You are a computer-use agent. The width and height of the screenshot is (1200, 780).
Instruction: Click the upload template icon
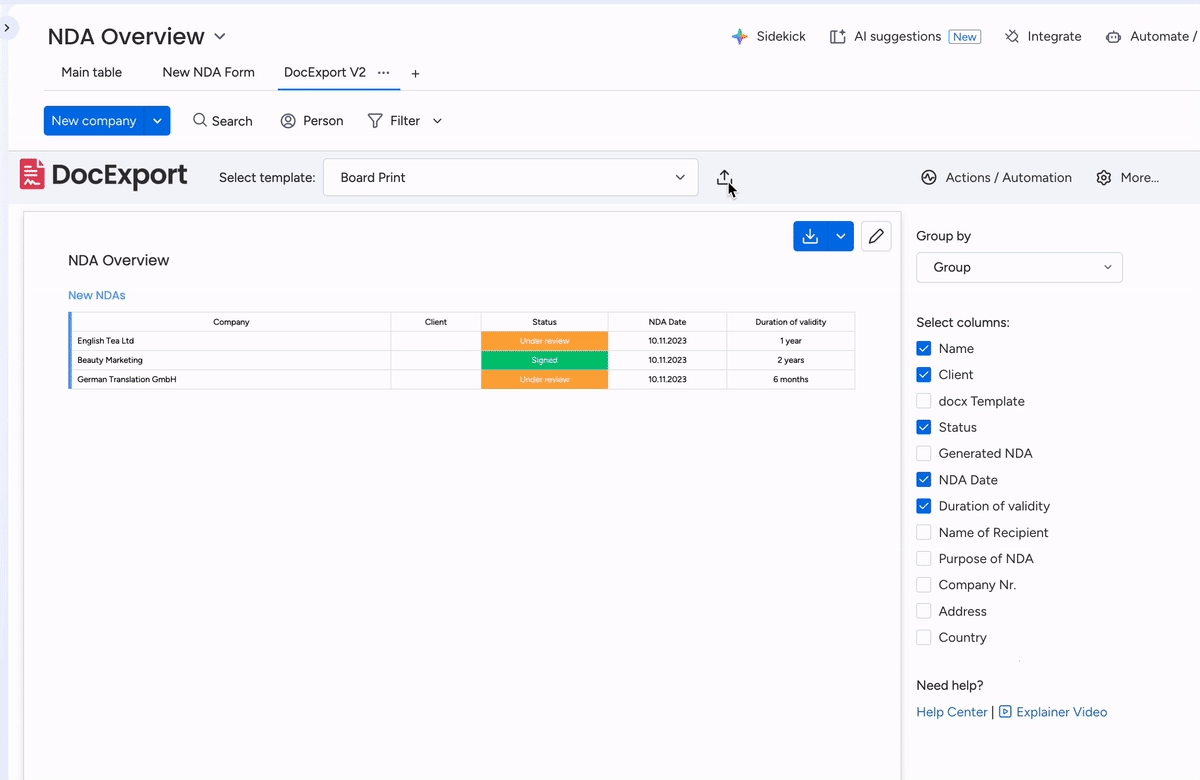(x=724, y=178)
